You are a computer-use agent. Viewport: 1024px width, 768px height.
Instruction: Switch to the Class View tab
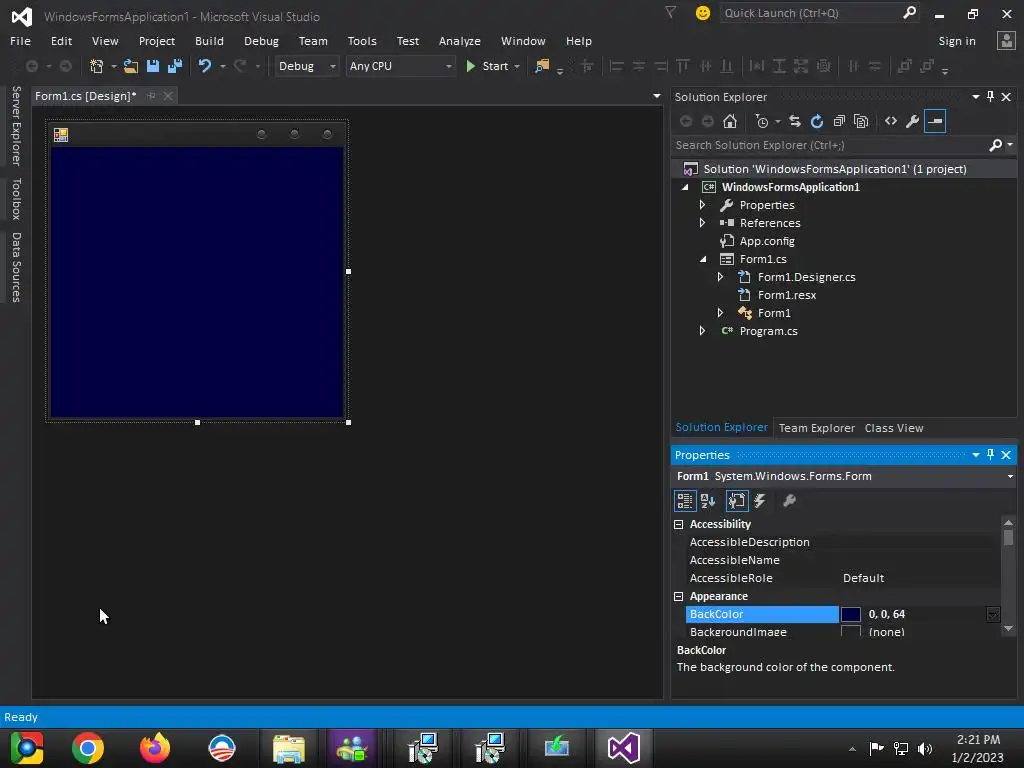pyautogui.click(x=893, y=428)
